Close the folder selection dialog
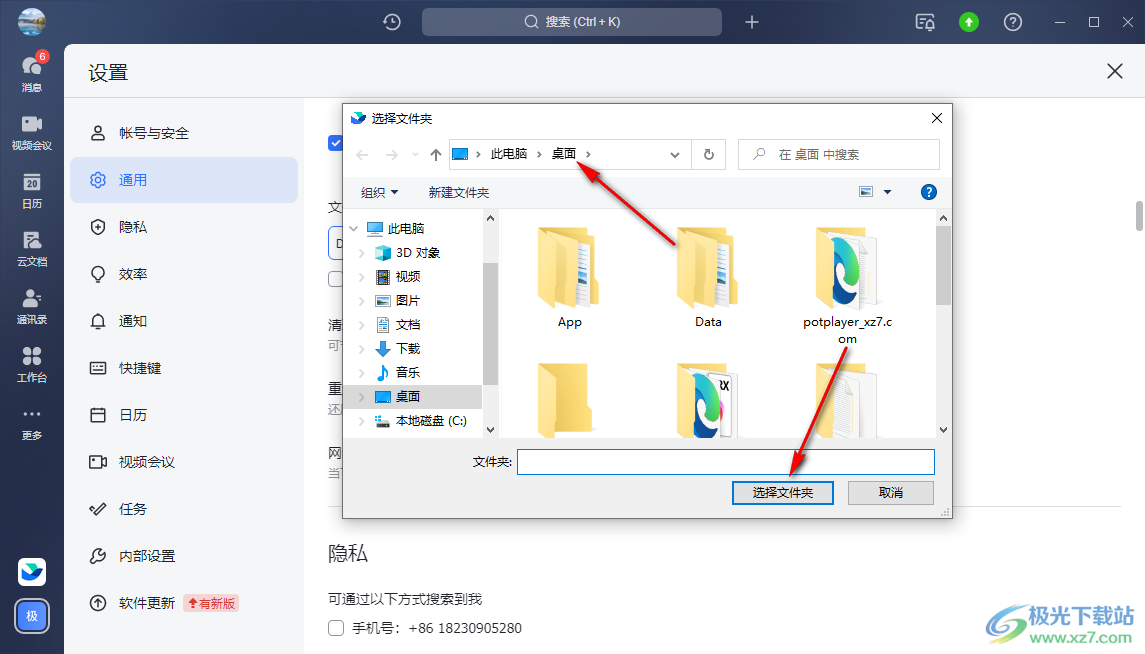This screenshot has height=654, width=1145. click(x=937, y=118)
